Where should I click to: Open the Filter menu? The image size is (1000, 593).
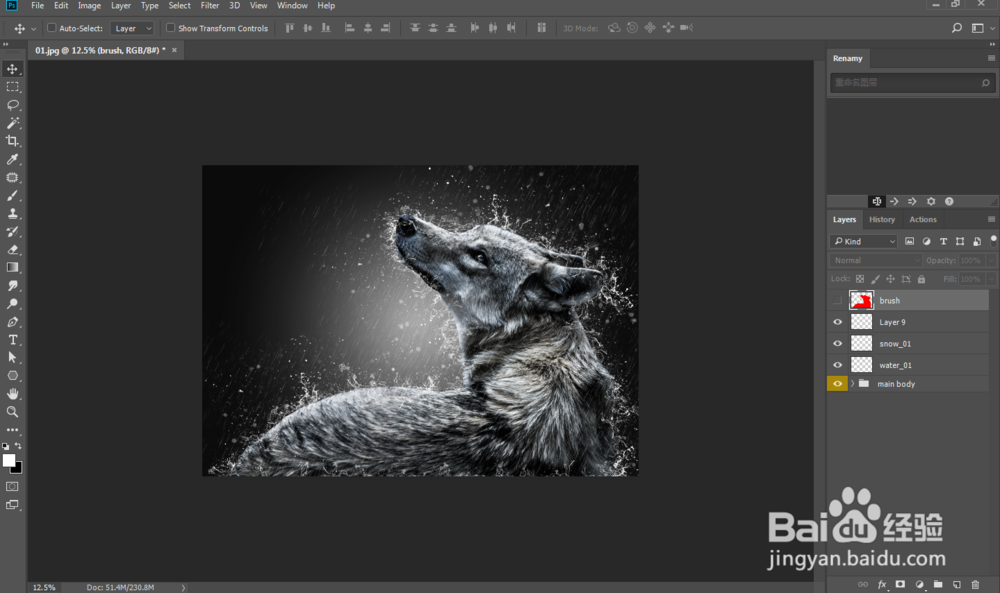(x=210, y=6)
